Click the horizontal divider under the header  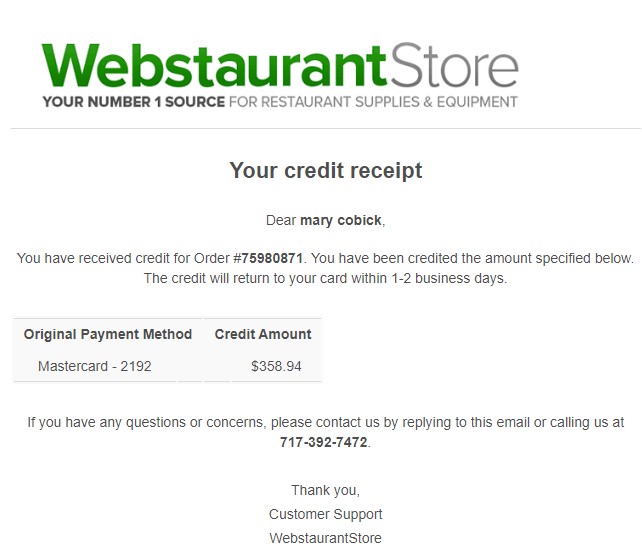pyautogui.click(x=326, y=129)
